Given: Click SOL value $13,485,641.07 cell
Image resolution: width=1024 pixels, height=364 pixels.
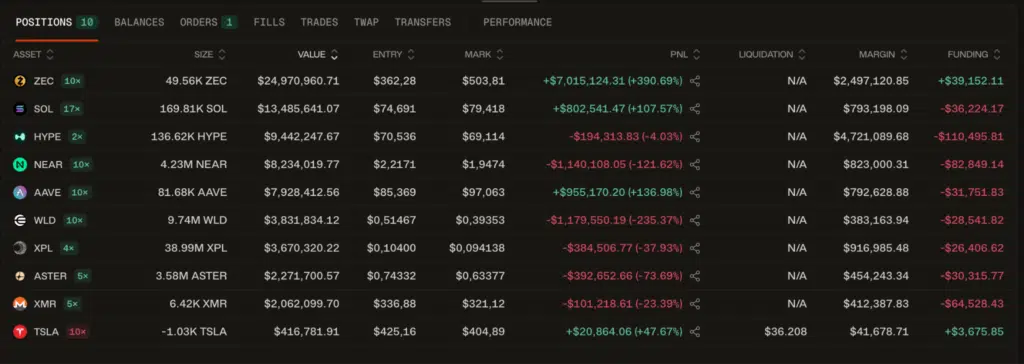Looking at the screenshot, I should tap(298, 109).
